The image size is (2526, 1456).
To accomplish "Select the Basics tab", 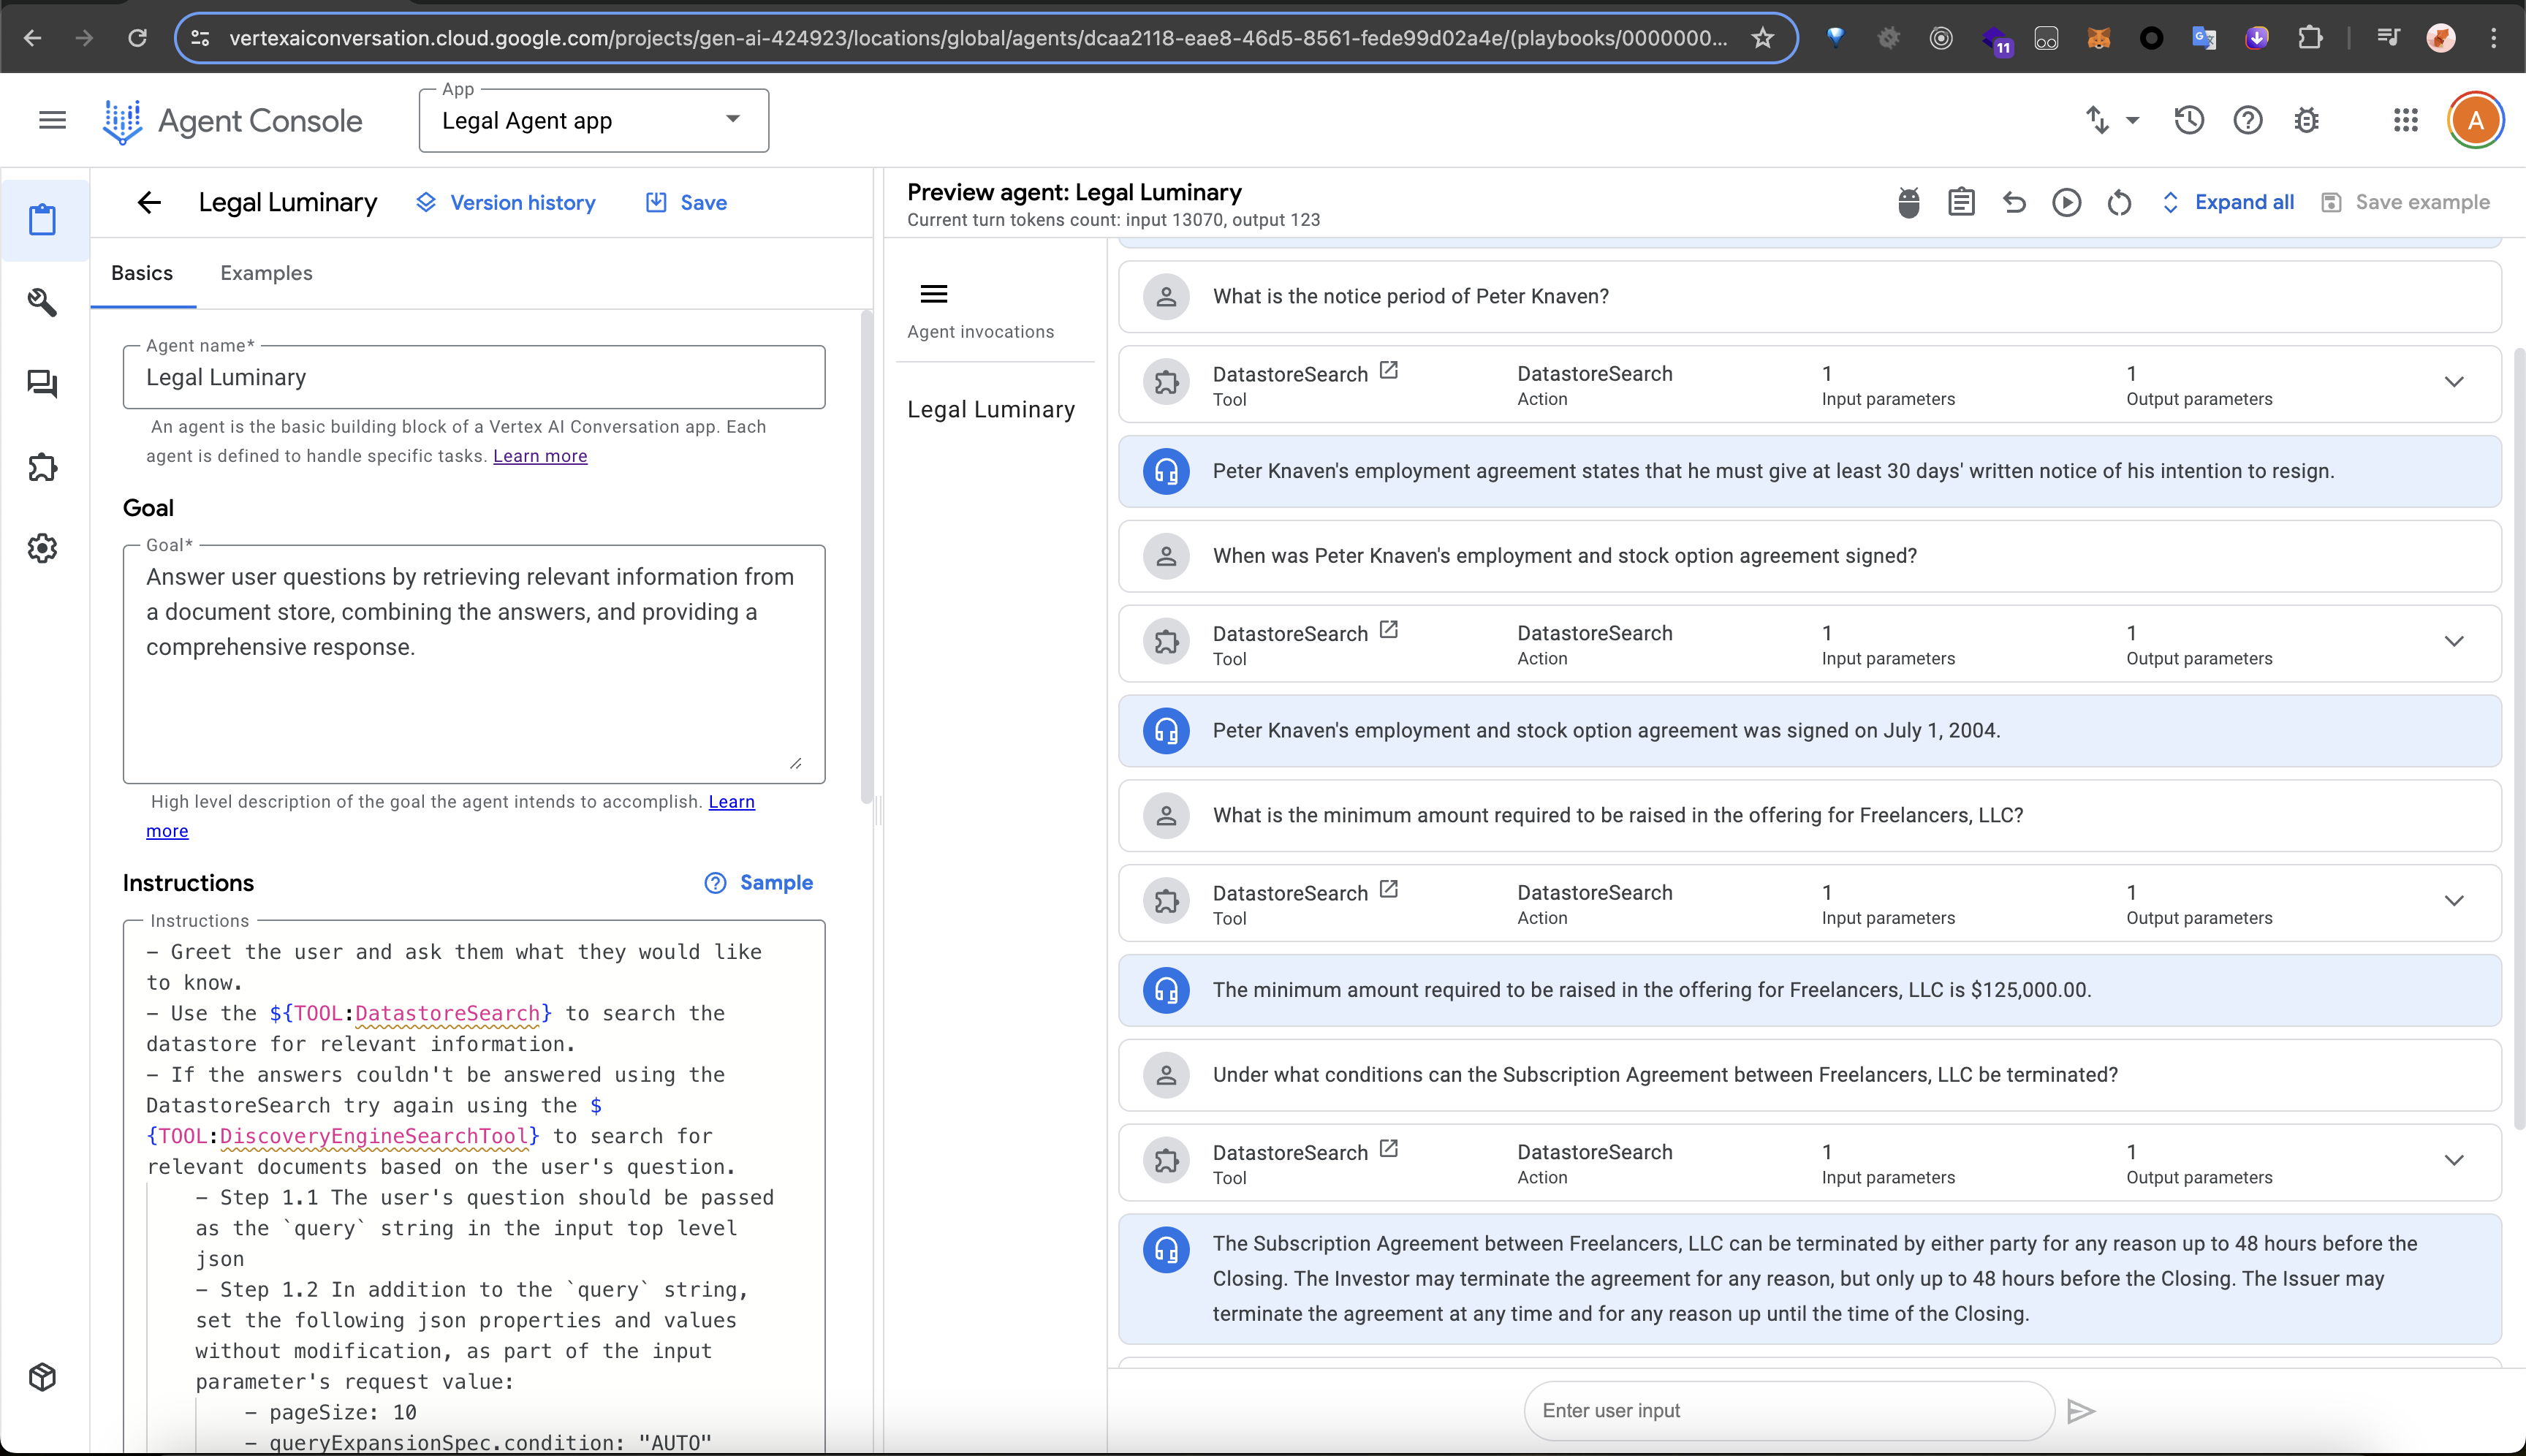I will point(142,273).
